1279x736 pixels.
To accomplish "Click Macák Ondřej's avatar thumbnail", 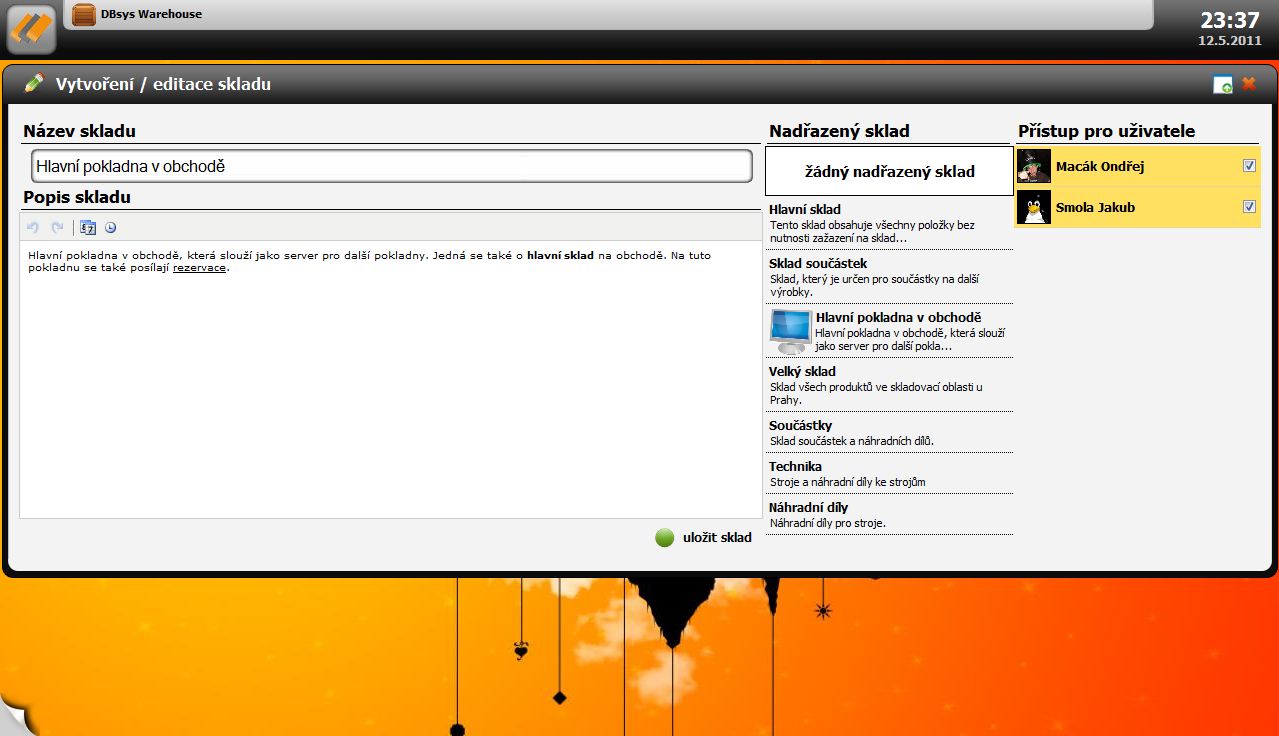I will [x=1034, y=166].
